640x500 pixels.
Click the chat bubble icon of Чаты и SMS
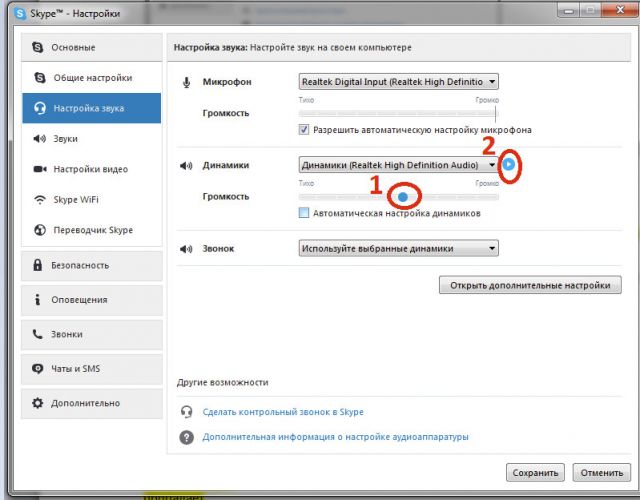click(38, 369)
